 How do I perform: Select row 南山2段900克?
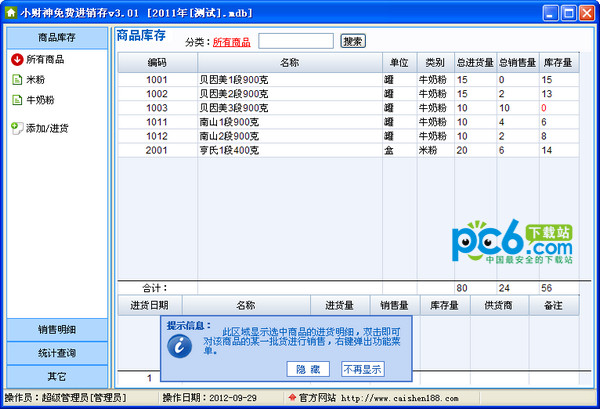(348, 136)
